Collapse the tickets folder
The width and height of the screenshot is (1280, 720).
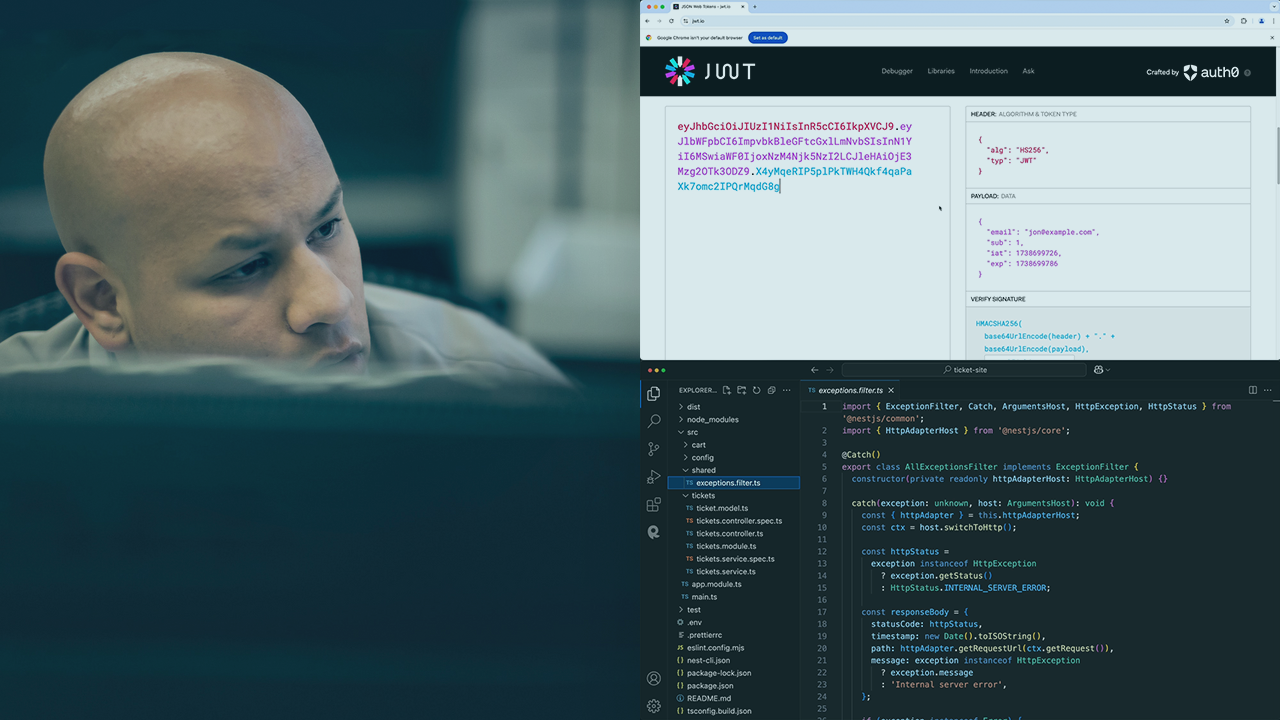[x=703, y=495]
